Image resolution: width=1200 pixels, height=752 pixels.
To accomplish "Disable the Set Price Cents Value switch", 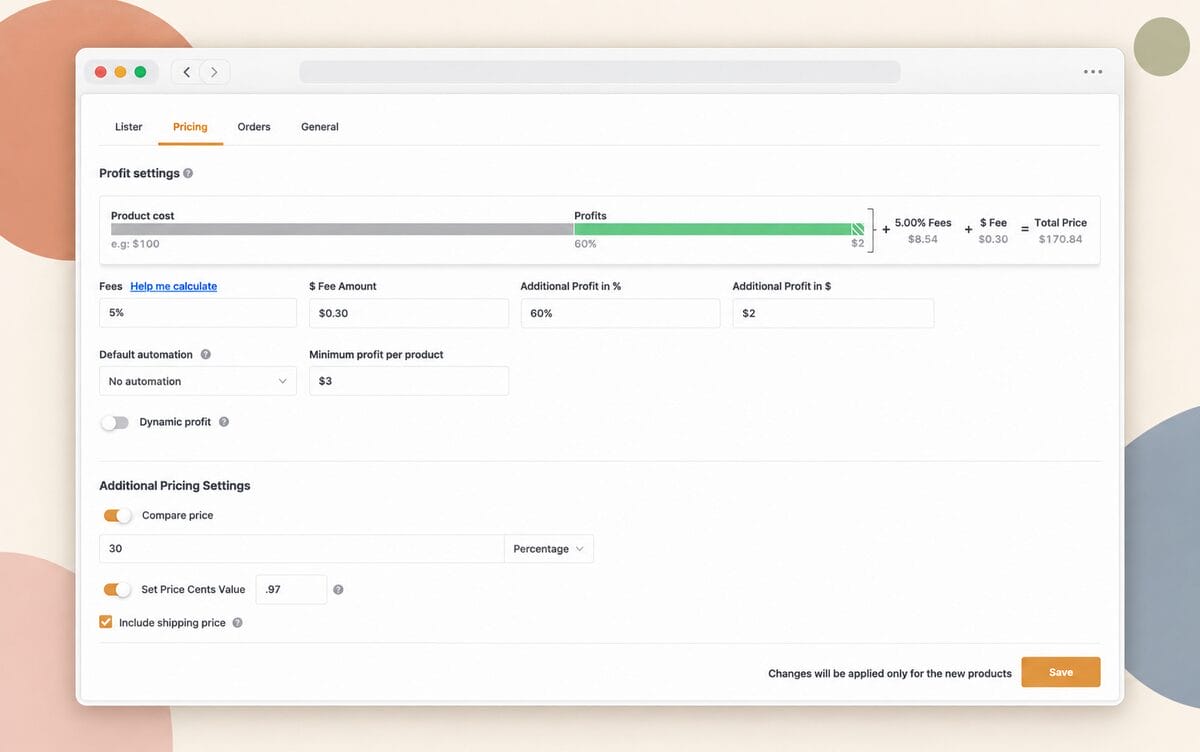I will (117, 590).
